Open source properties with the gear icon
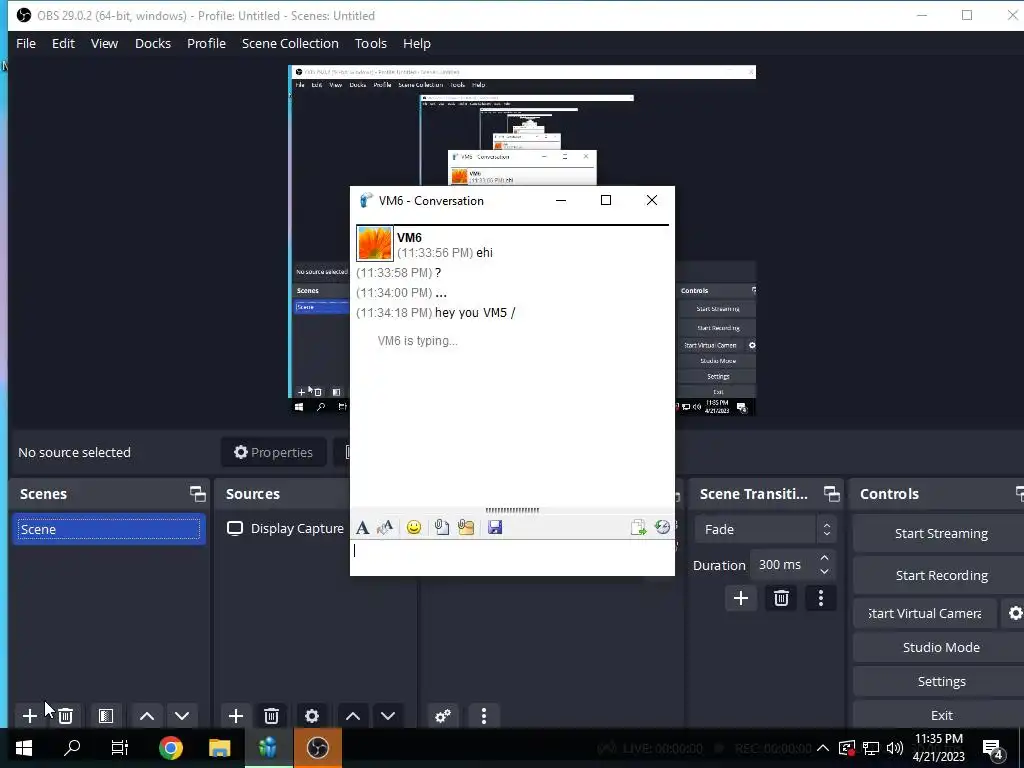Screen dimensions: 1024x768 click(312, 716)
